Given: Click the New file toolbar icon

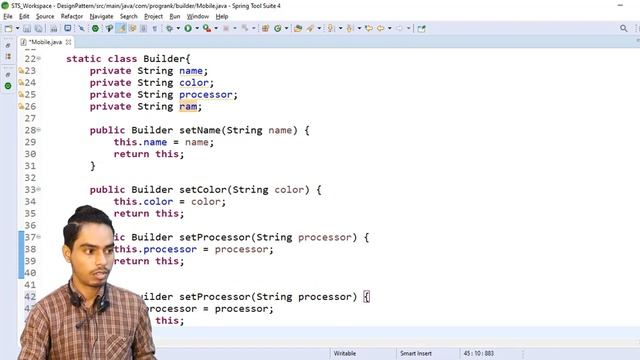Looking at the screenshot, I should [x=9, y=28].
